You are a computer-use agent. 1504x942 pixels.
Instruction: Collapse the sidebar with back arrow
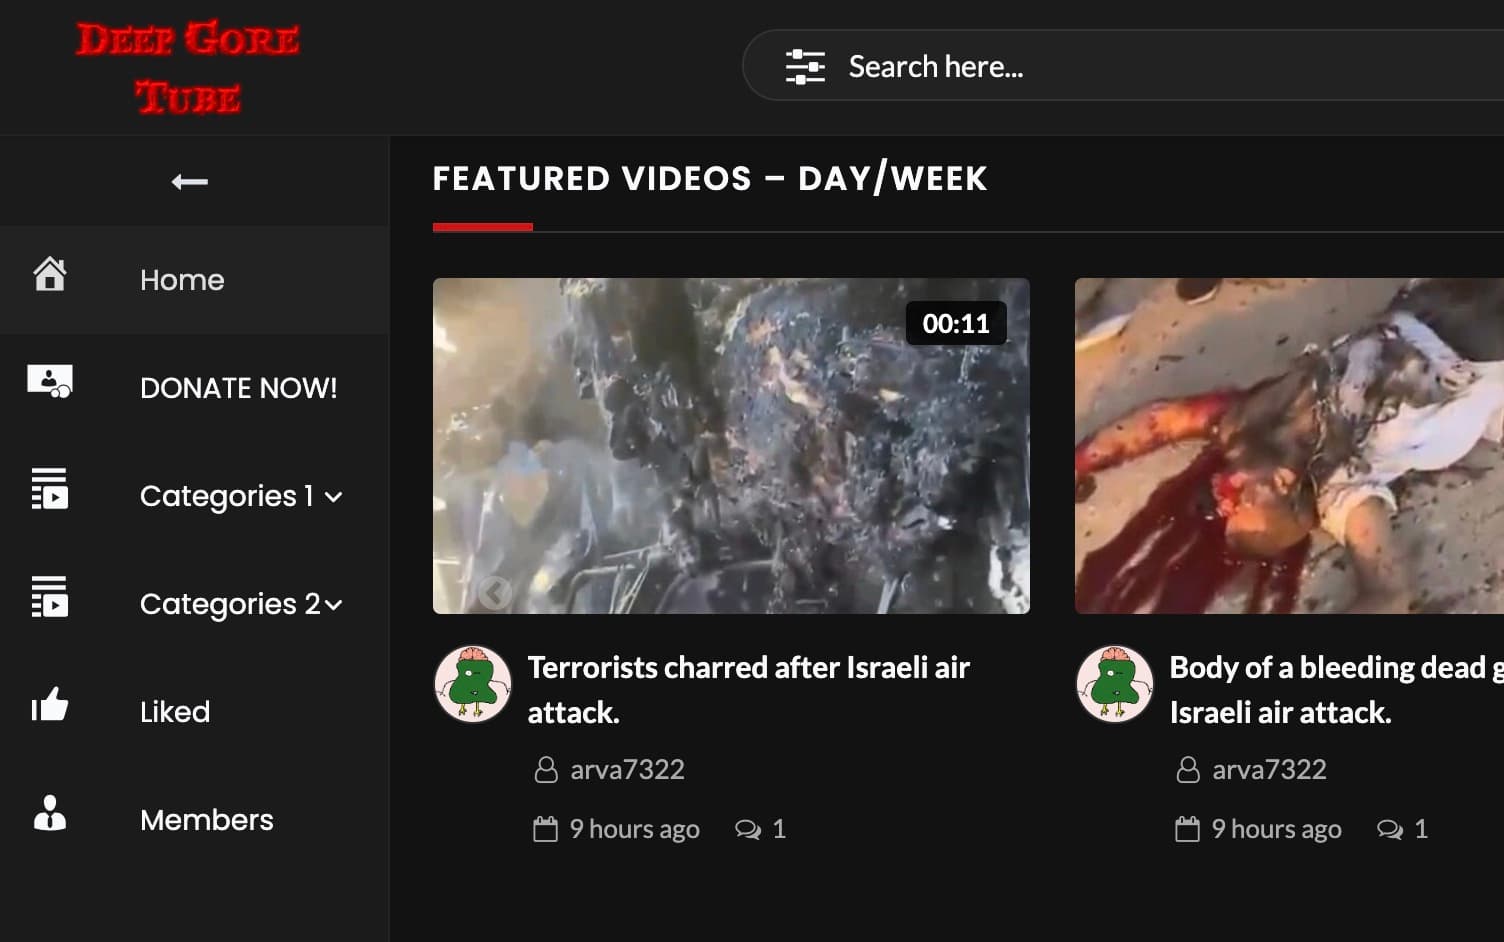tap(189, 181)
